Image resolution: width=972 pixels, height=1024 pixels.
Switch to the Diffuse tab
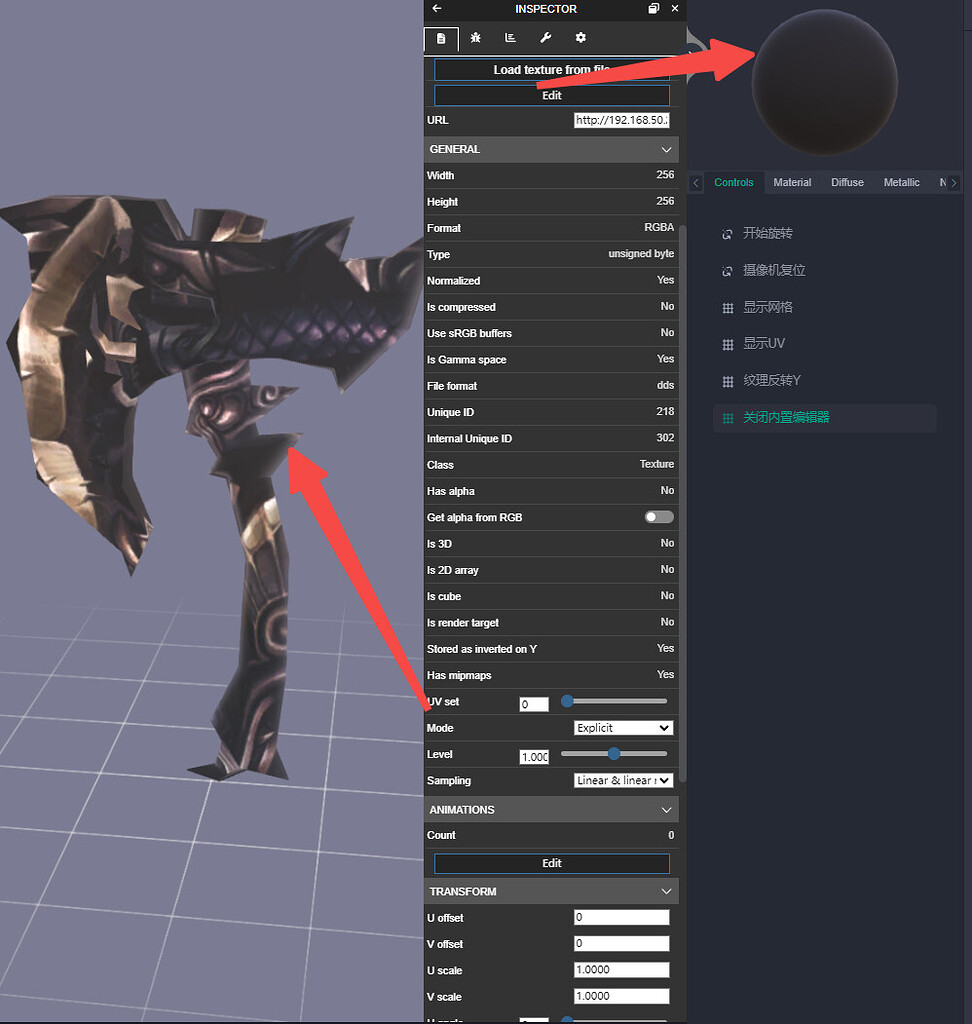847,182
